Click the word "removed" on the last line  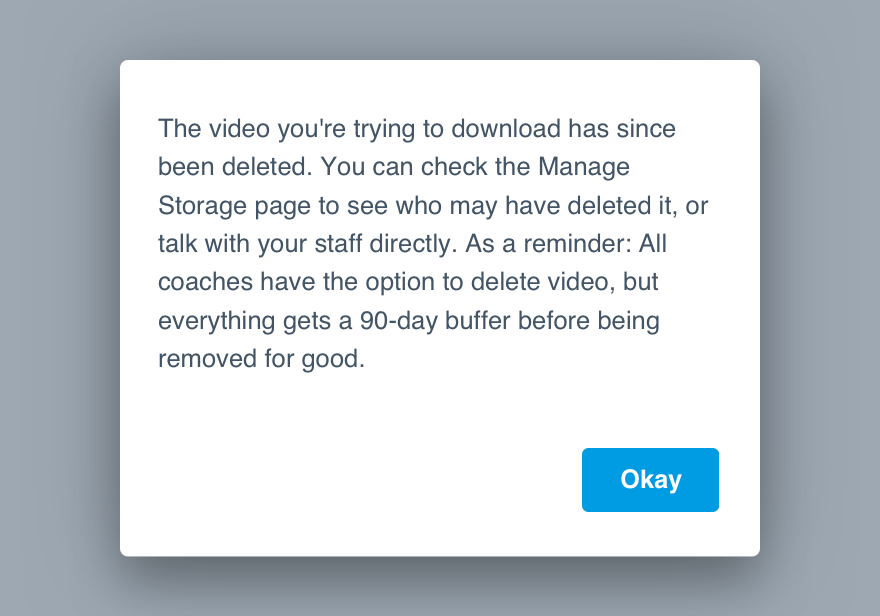coord(207,359)
